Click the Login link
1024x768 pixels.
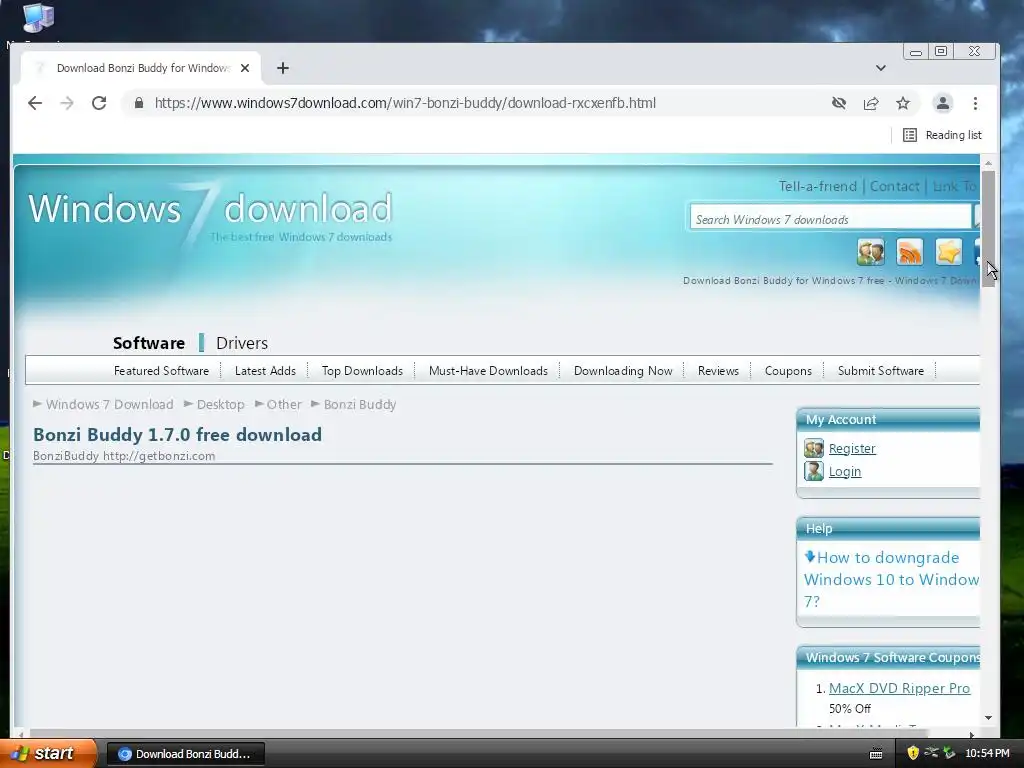point(845,472)
